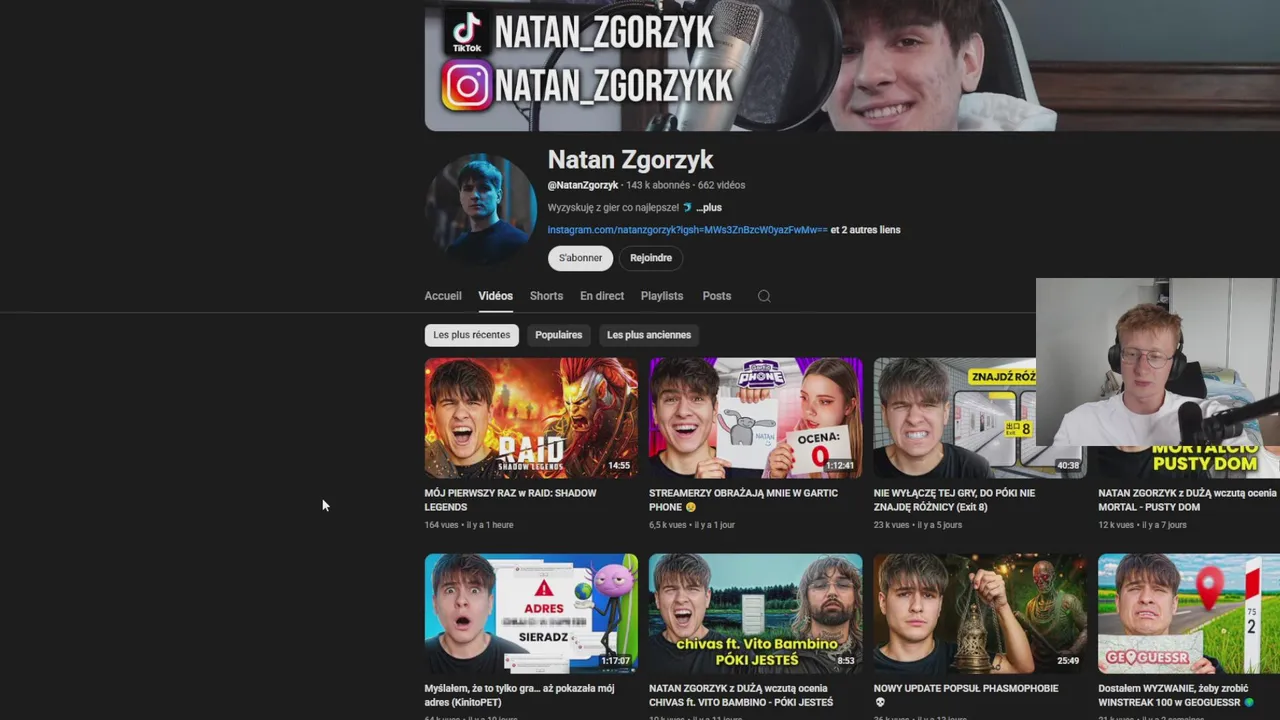1280x720 pixels.
Task: Open the GeoGuessr video thumbnail
Action: tap(1189, 614)
